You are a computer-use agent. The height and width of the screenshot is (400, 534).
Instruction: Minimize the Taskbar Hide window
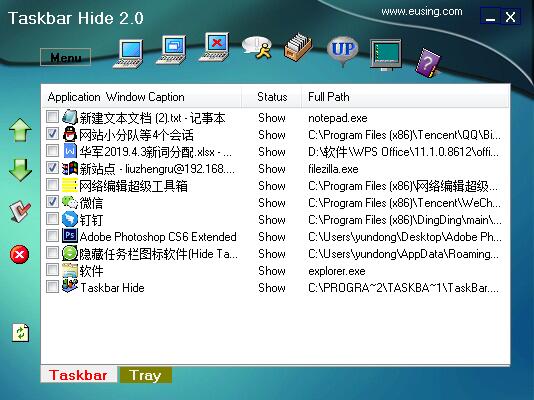click(490, 16)
